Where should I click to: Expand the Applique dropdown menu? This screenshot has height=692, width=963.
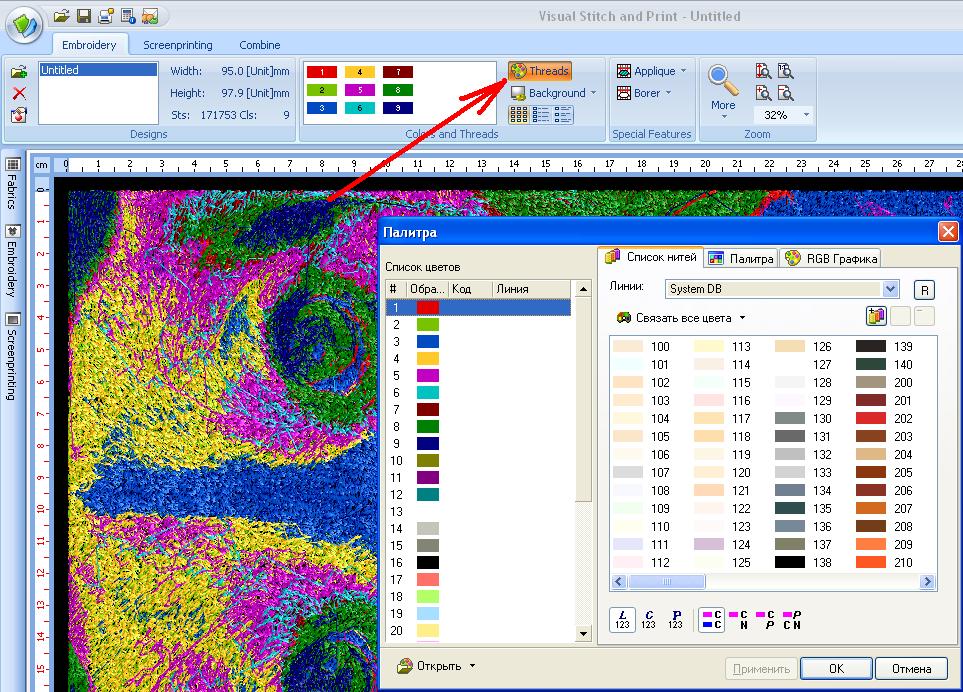(683, 71)
